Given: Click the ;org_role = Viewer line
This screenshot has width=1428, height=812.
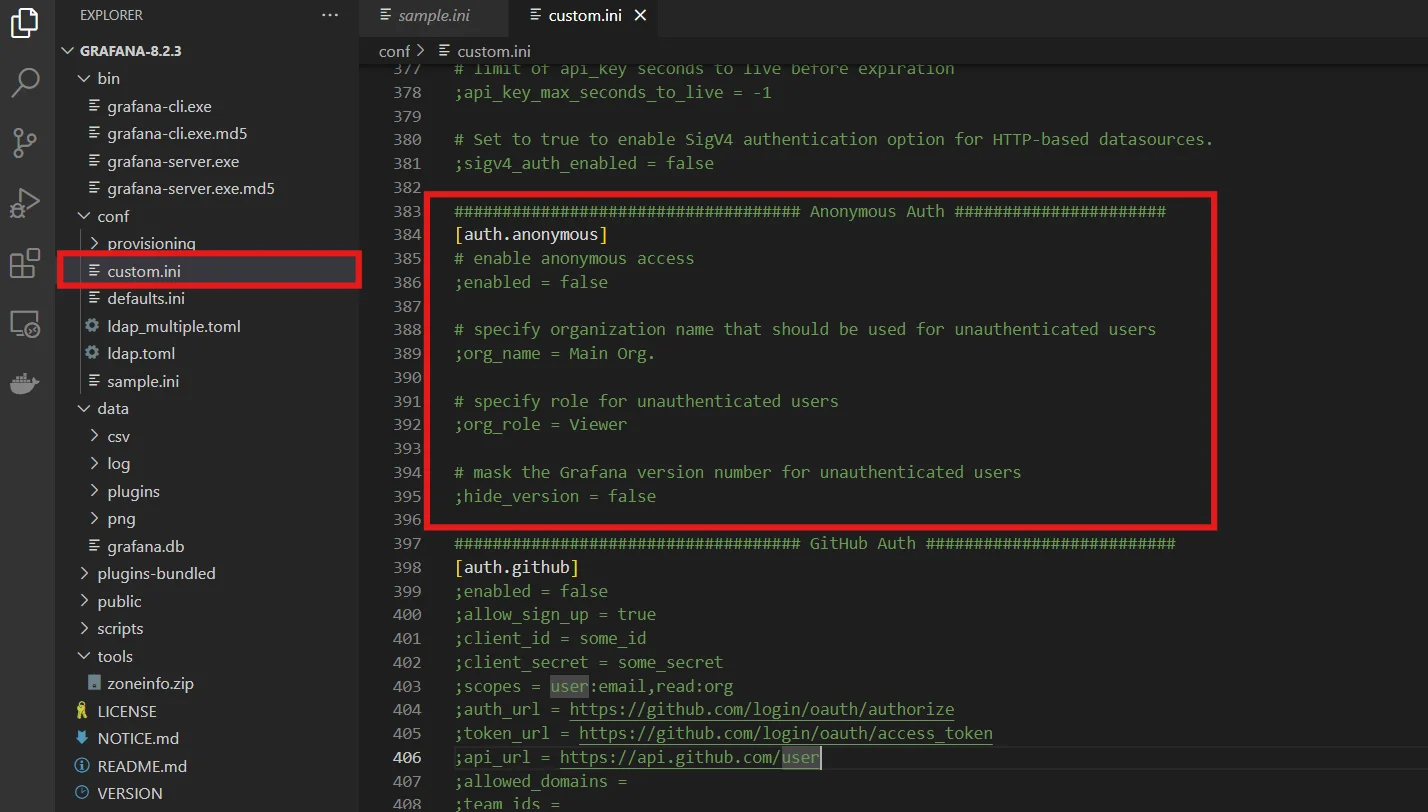Looking at the screenshot, I should click(541, 424).
